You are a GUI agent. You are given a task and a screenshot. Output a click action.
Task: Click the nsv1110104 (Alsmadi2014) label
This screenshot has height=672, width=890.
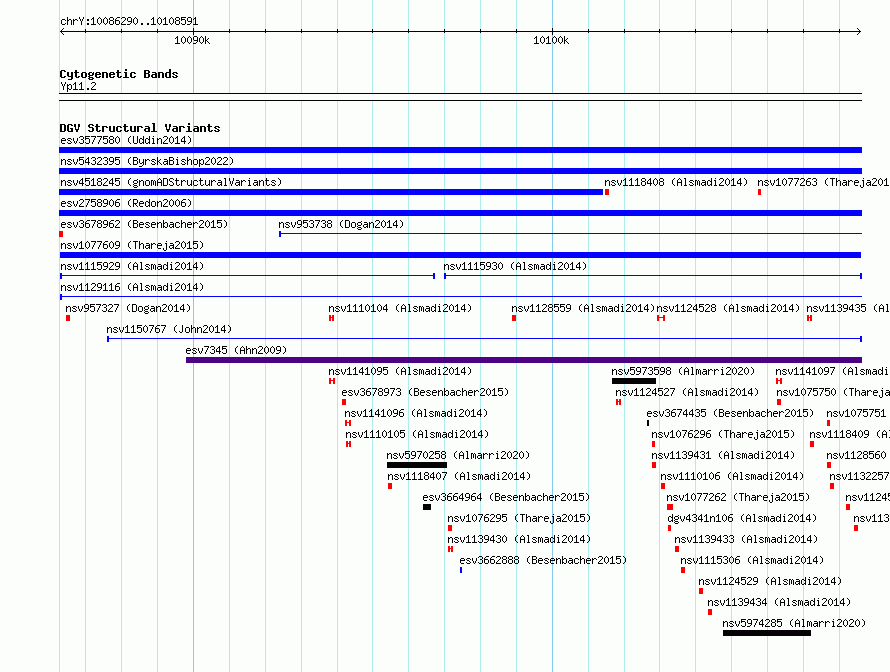click(x=400, y=308)
